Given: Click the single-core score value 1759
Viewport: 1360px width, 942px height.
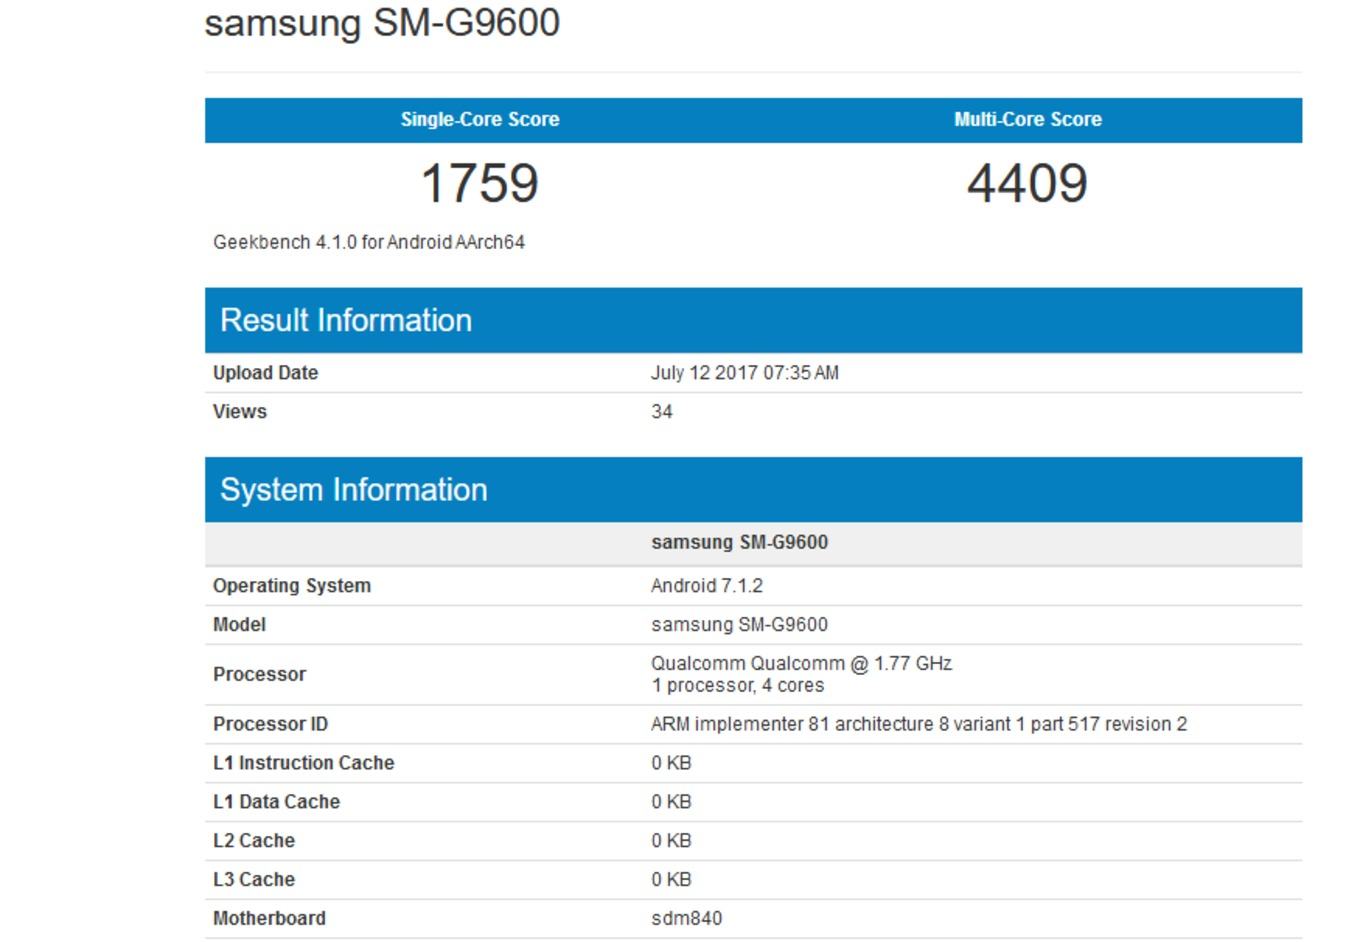Looking at the screenshot, I should (480, 183).
